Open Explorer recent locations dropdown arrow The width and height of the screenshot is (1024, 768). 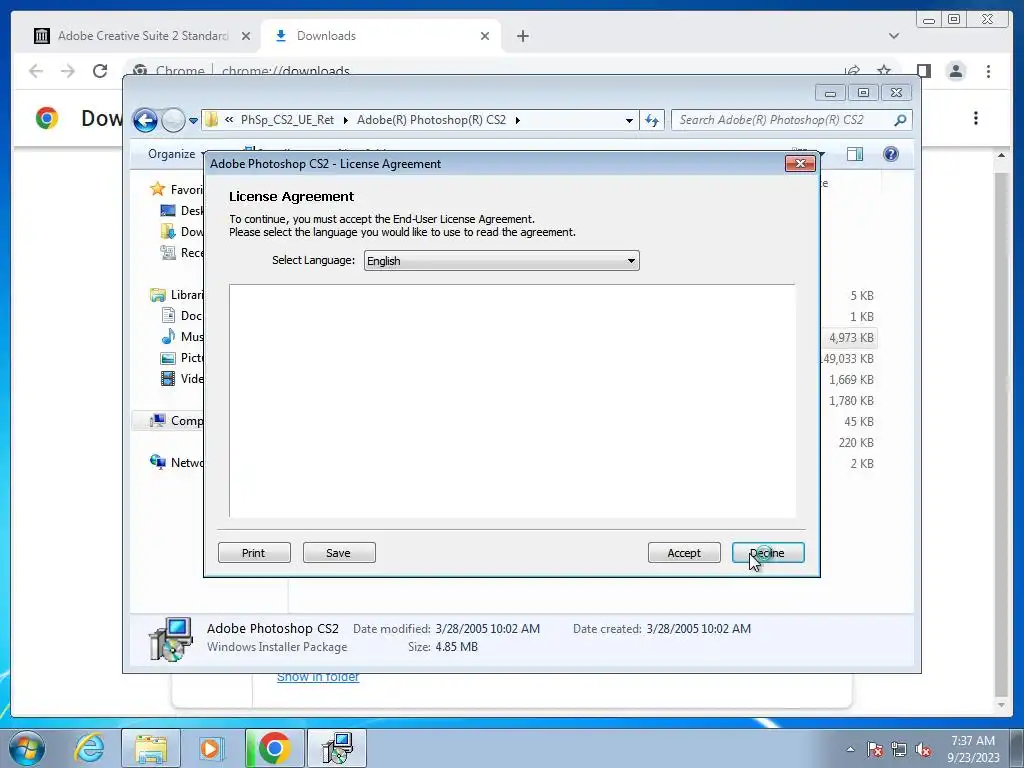[x=193, y=120]
